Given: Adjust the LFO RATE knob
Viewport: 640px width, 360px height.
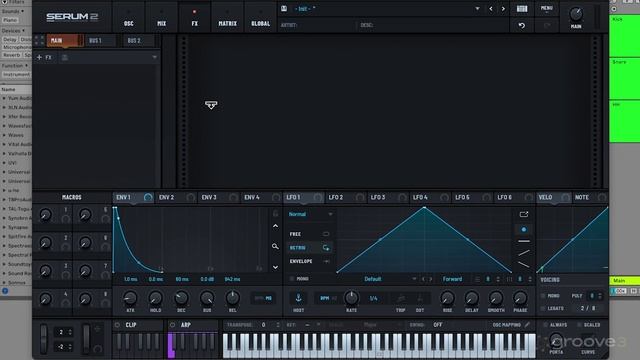Looking at the screenshot, I should click(x=351, y=298).
